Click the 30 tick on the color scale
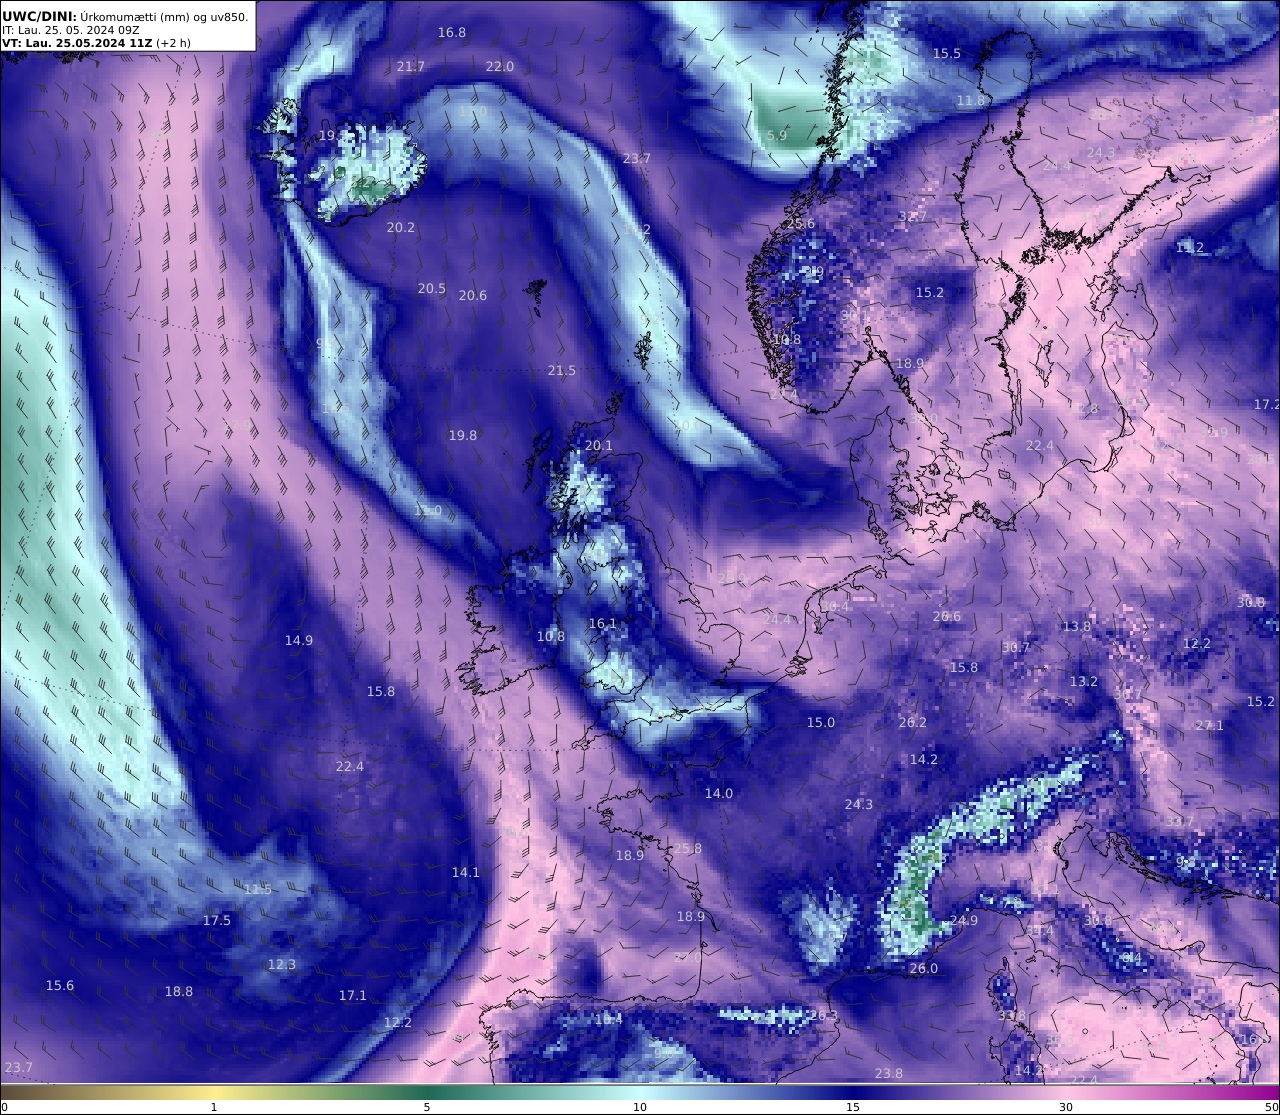This screenshot has width=1280, height=1115. point(1066,1107)
